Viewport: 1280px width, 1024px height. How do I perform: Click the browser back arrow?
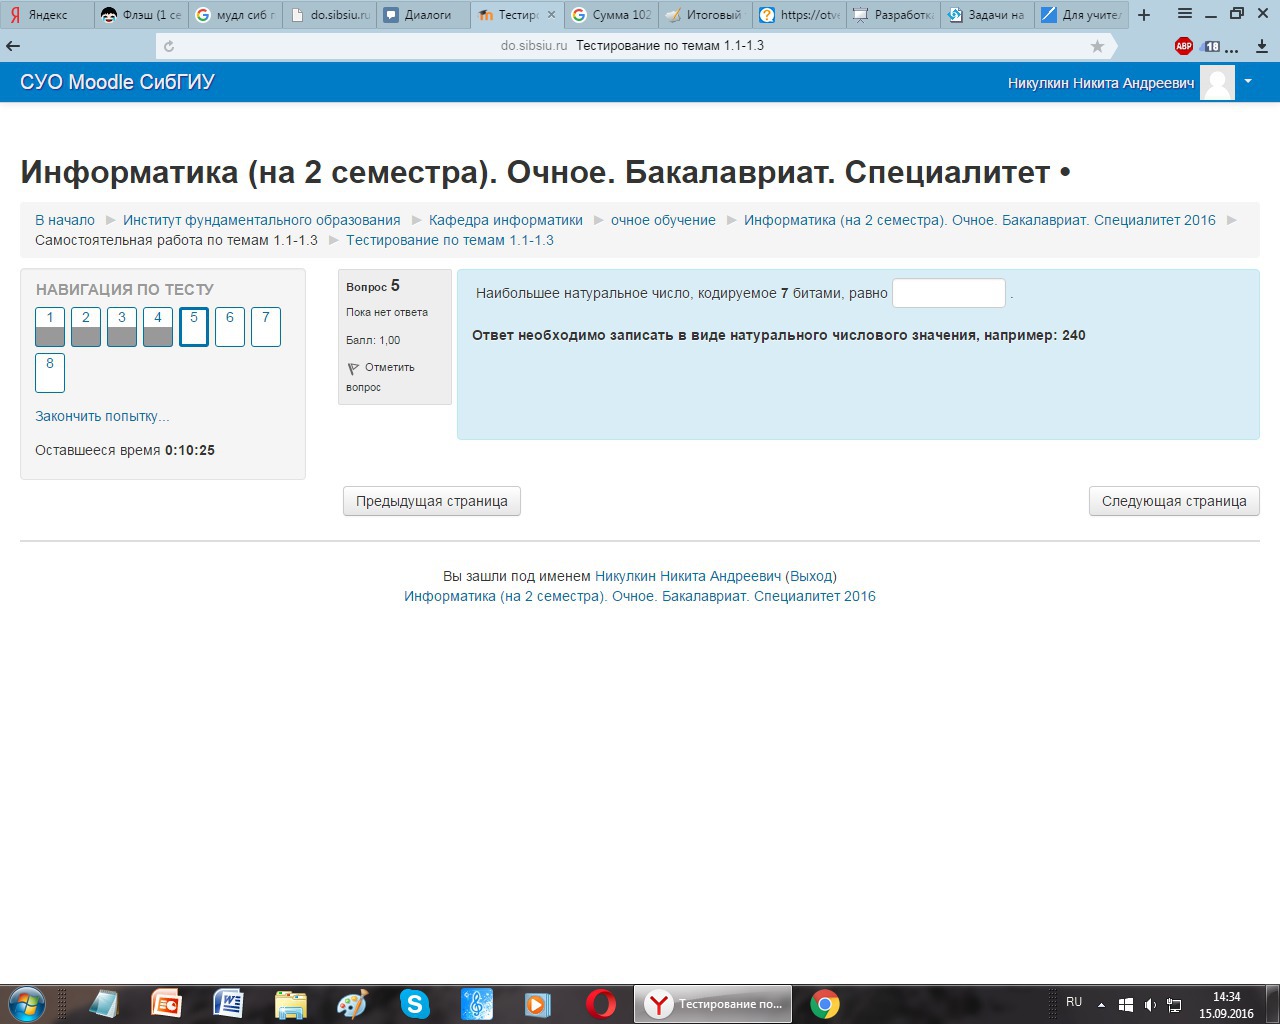[x=13, y=46]
